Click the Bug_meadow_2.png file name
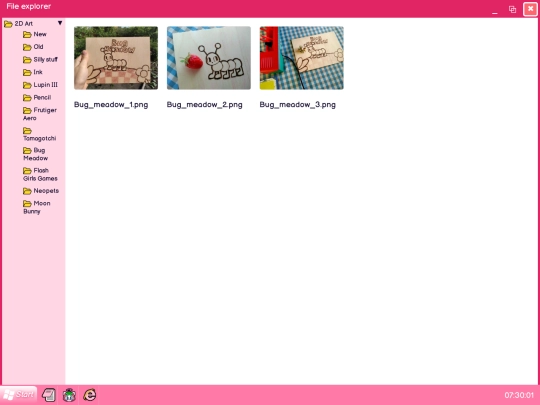This screenshot has width=540, height=405. [x=205, y=105]
